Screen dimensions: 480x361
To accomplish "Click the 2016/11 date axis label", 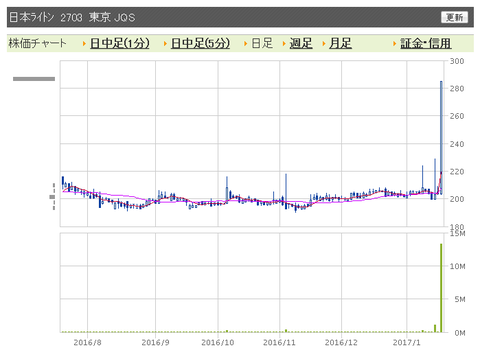I will tap(279, 342).
